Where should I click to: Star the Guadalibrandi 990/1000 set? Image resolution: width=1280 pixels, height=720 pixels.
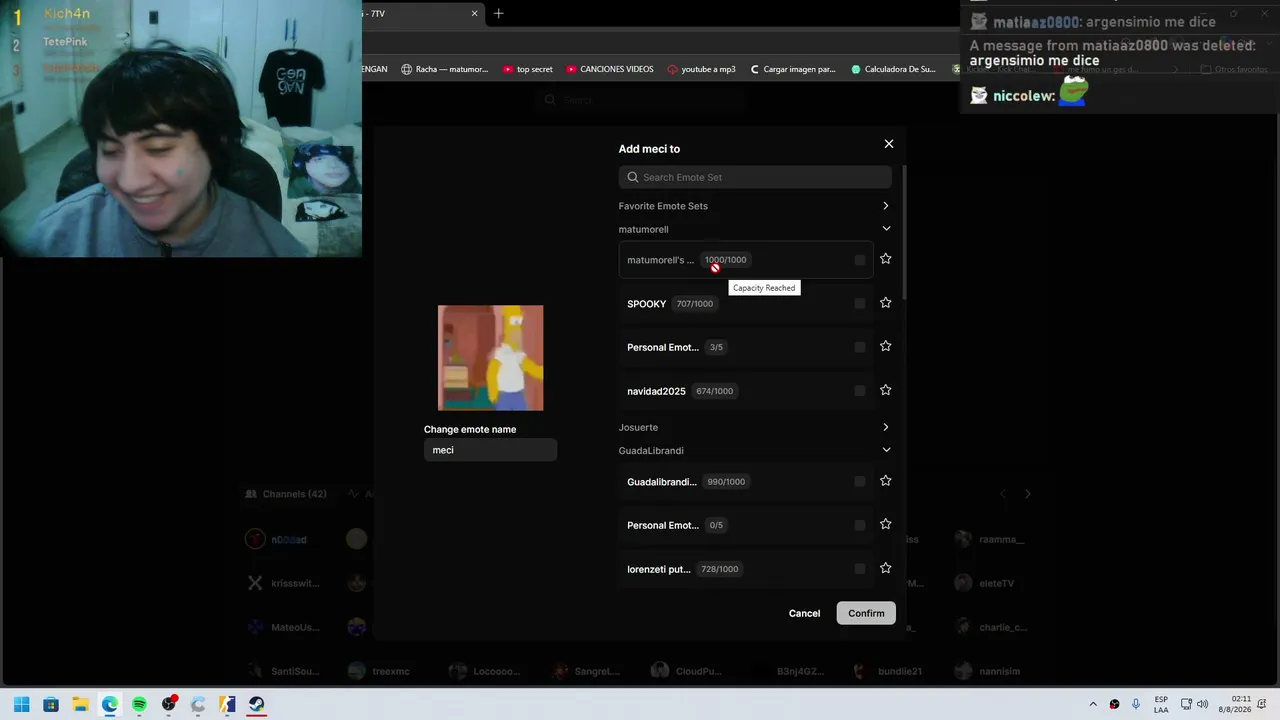885,481
